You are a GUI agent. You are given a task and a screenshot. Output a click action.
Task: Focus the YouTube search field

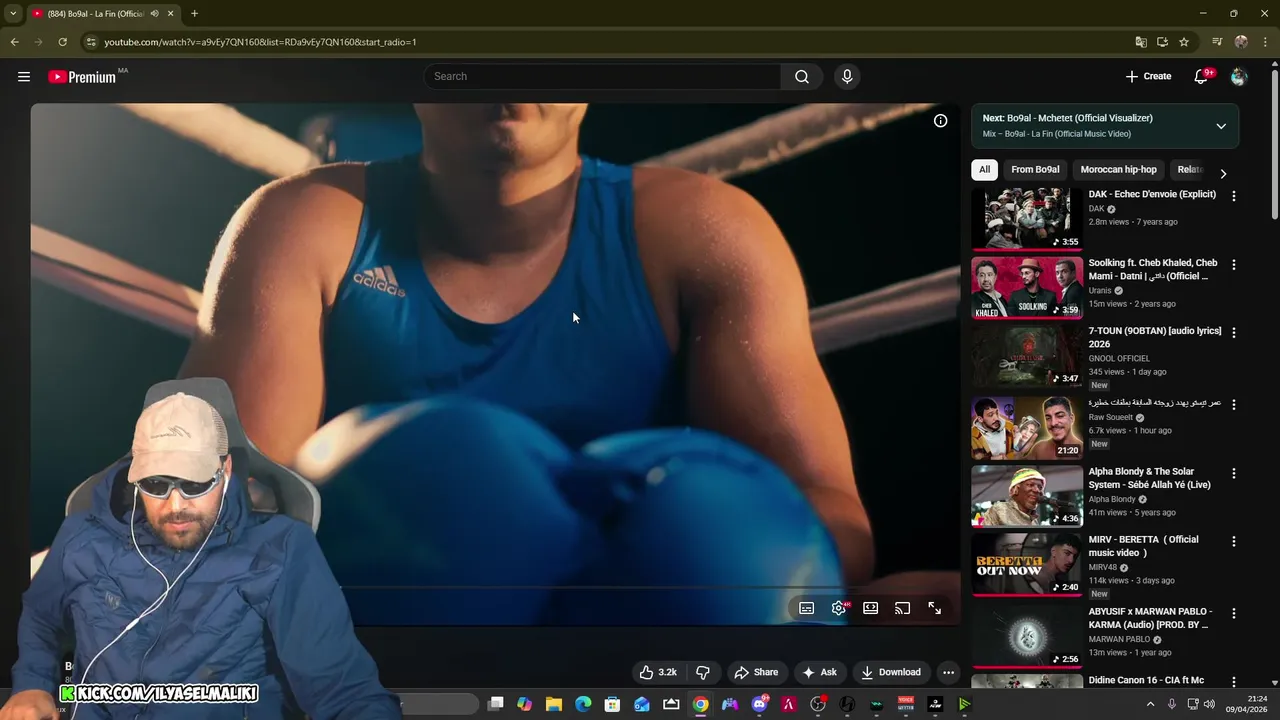[603, 76]
